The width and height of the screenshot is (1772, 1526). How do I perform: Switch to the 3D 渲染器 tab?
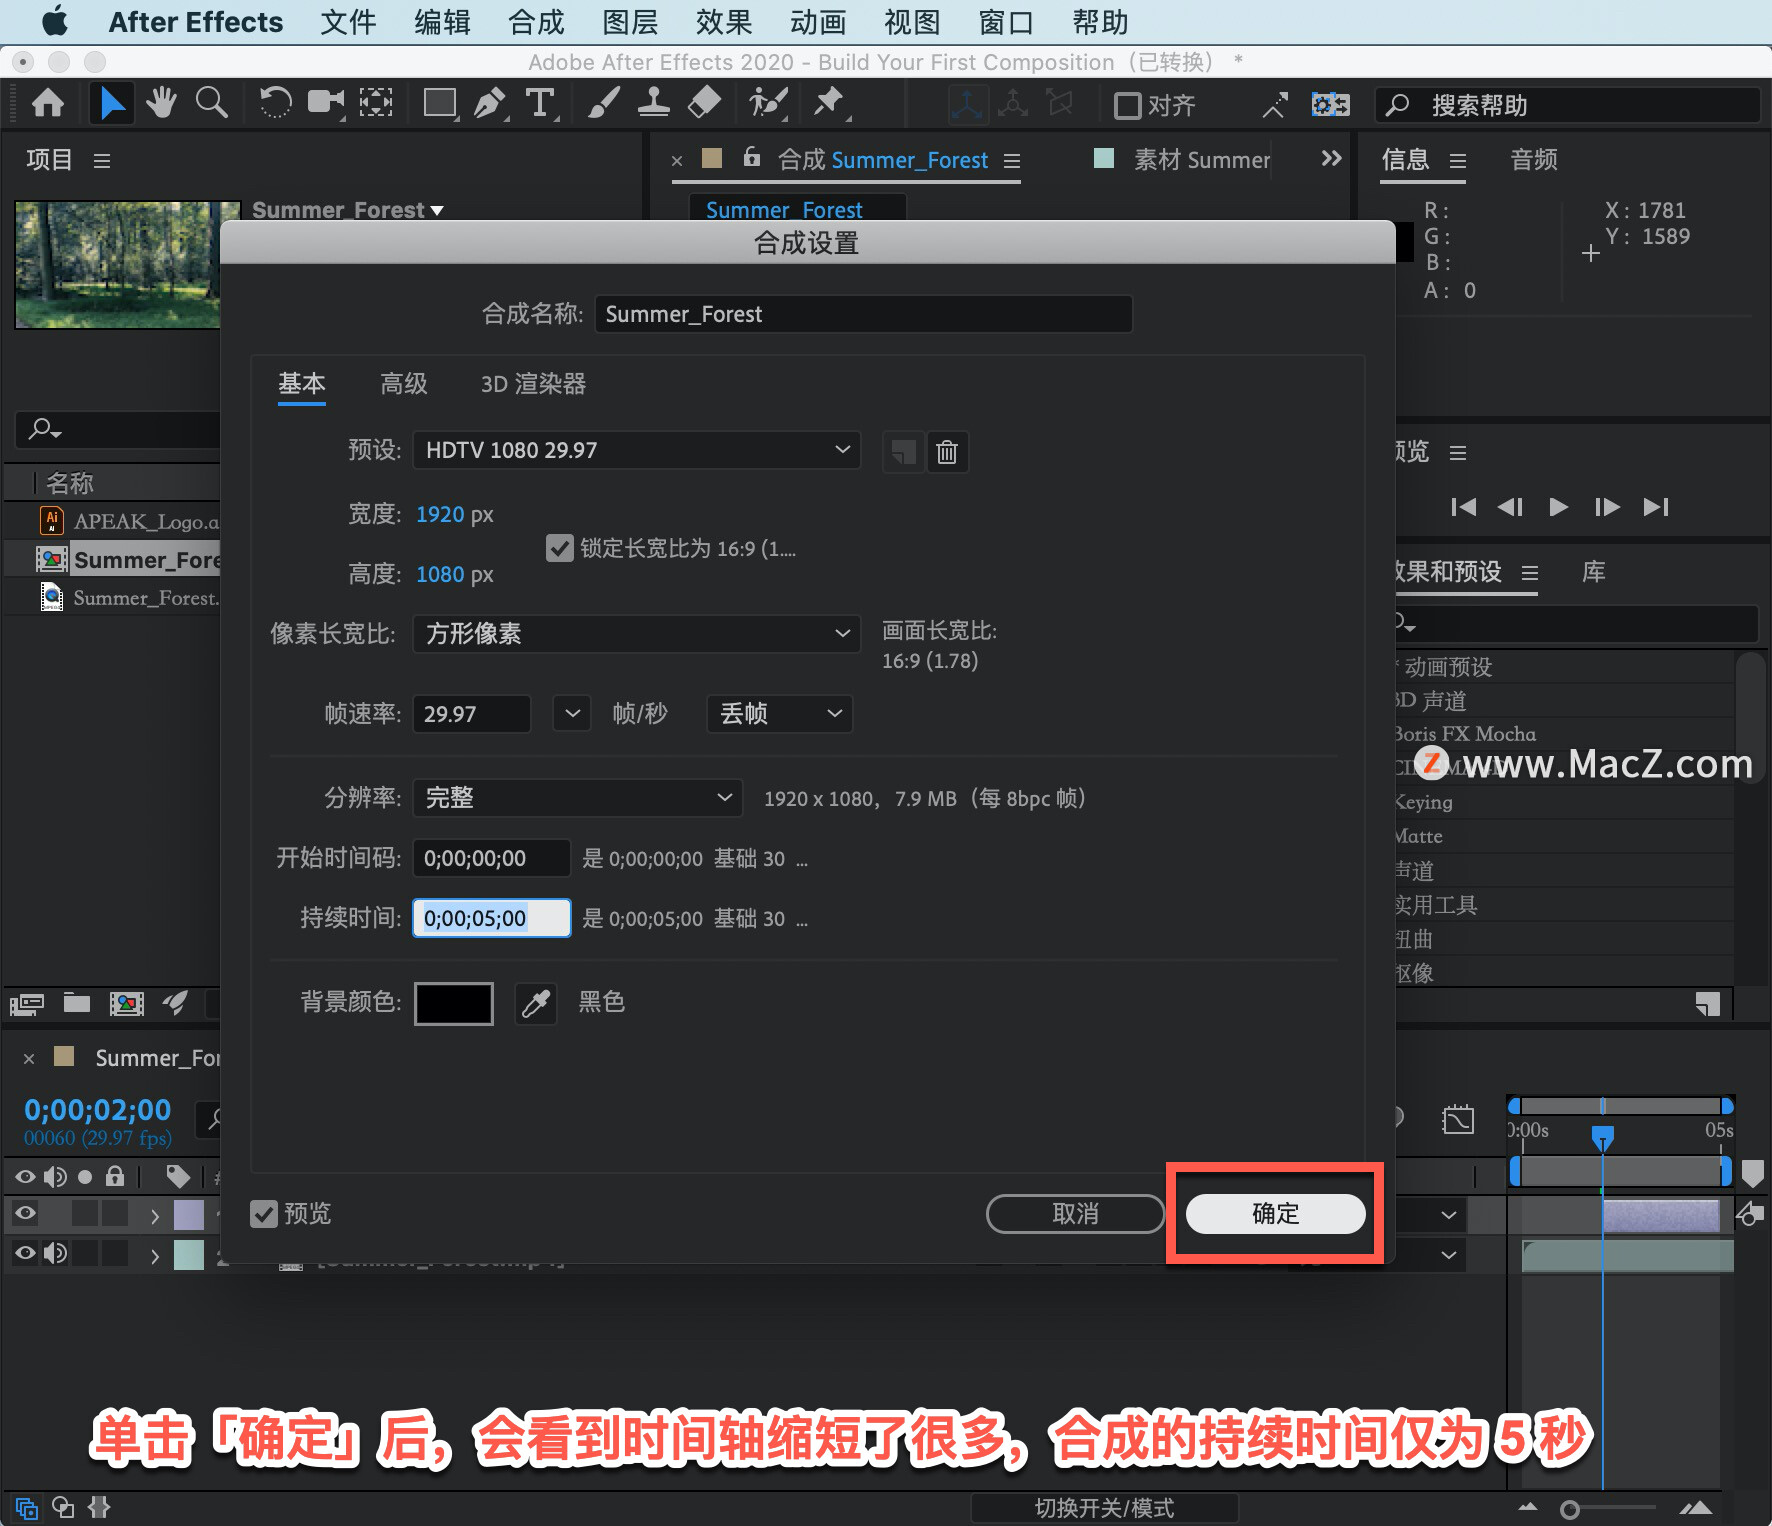(533, 384)
